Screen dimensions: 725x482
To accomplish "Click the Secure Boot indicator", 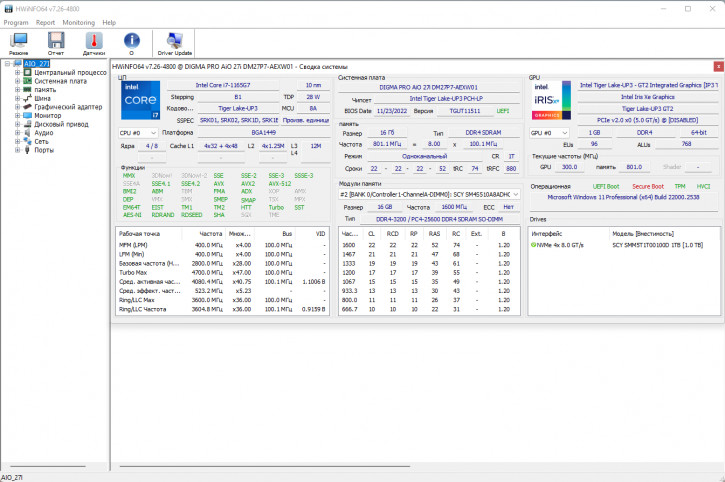I will click(648, 186).
